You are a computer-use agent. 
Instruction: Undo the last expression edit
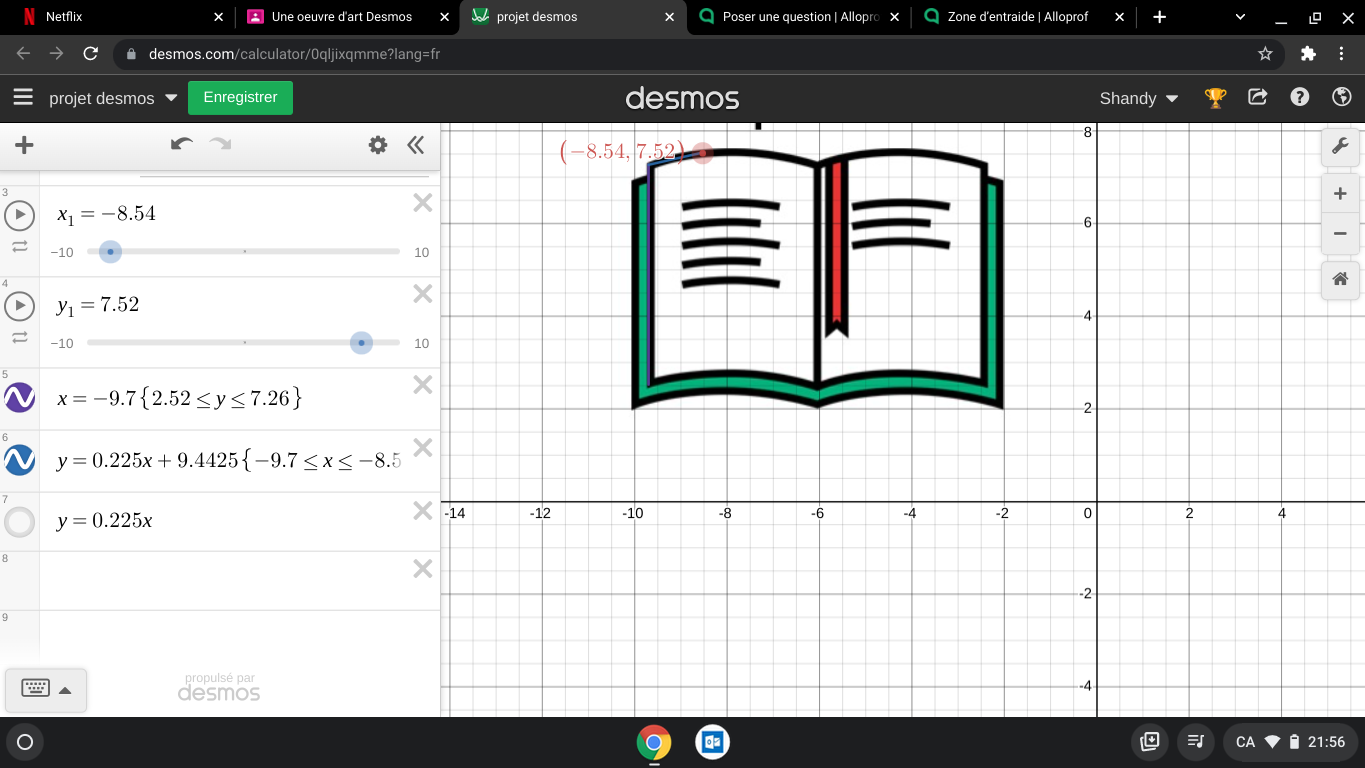tap(181, 145)
